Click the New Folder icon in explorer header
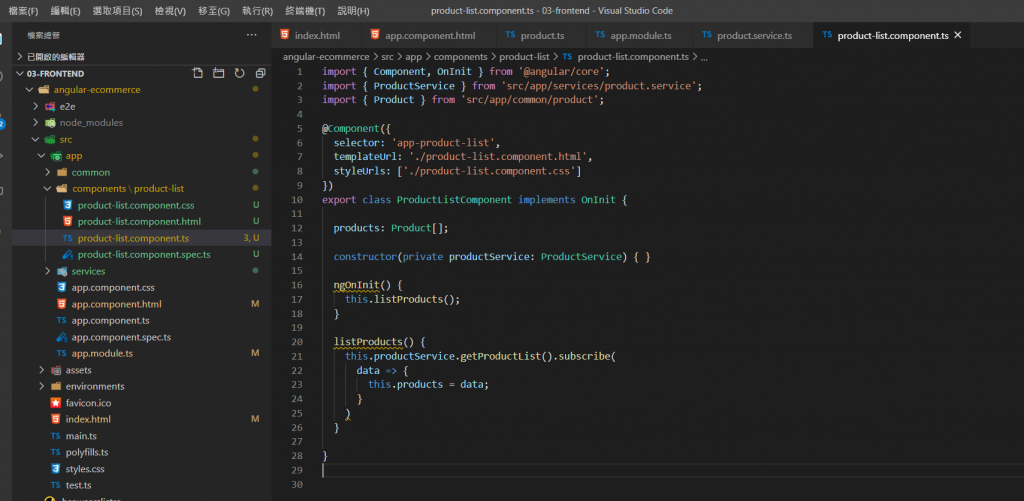Image resolution: width=1024 pixels, height=501 pixels. pos(218,73)
